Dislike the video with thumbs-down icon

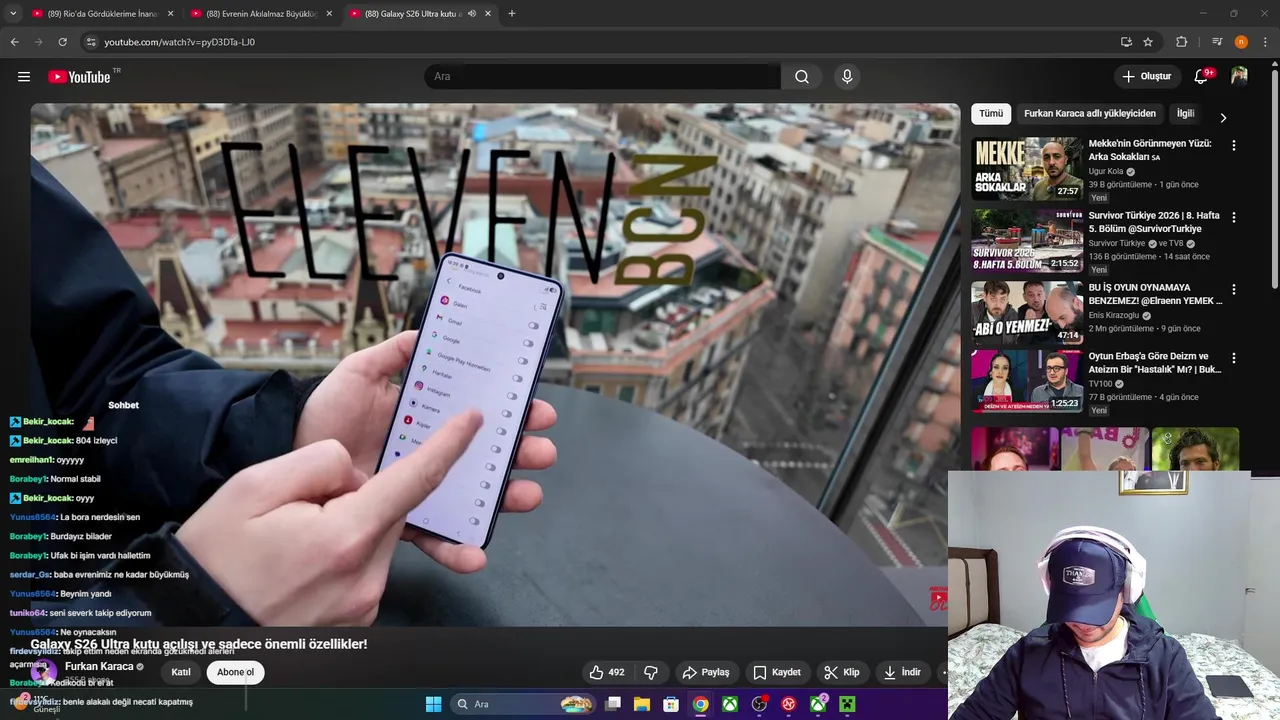coord(651,672)
